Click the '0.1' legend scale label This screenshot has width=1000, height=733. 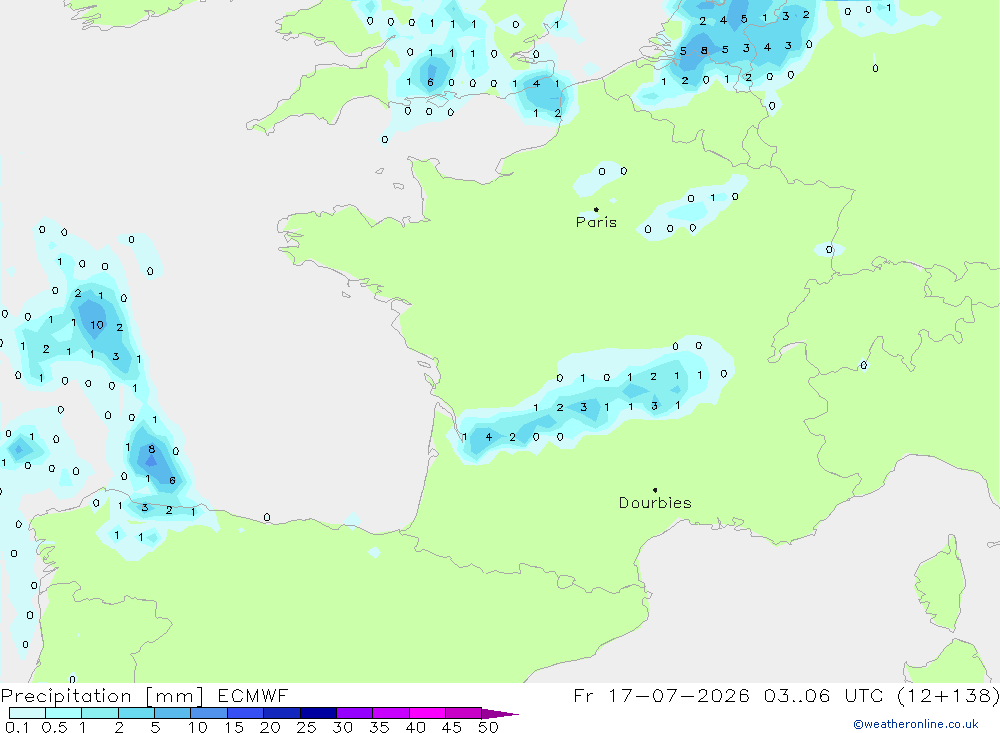pyautogui.click(x=17, y=727)
